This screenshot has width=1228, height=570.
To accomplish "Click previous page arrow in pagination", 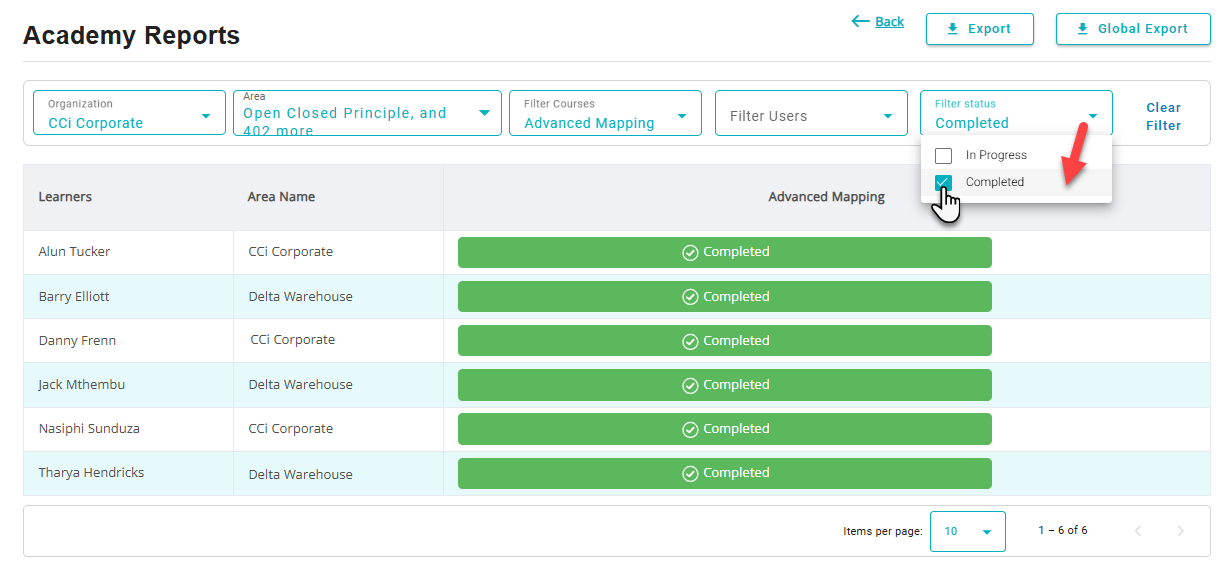I will coord(1137,531).
